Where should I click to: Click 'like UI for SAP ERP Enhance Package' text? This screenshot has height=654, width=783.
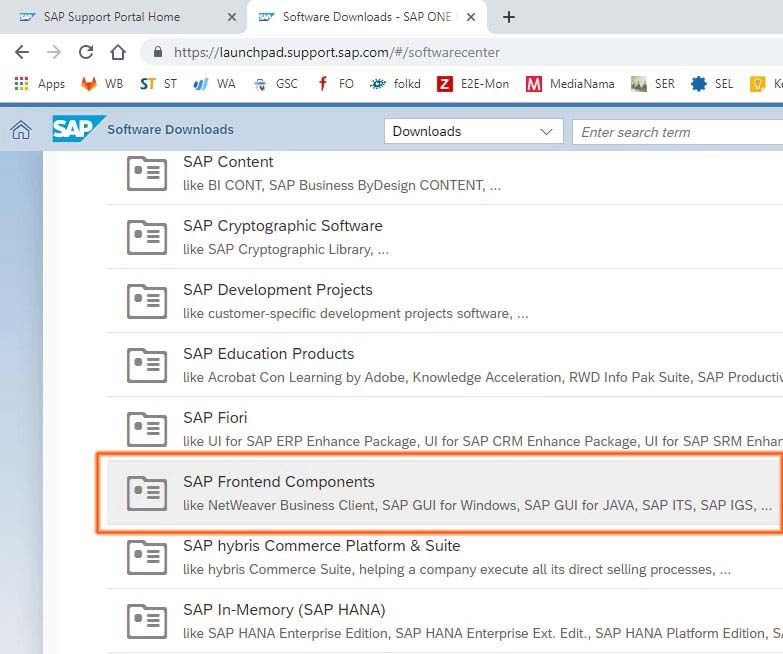(x=483, y=441)
